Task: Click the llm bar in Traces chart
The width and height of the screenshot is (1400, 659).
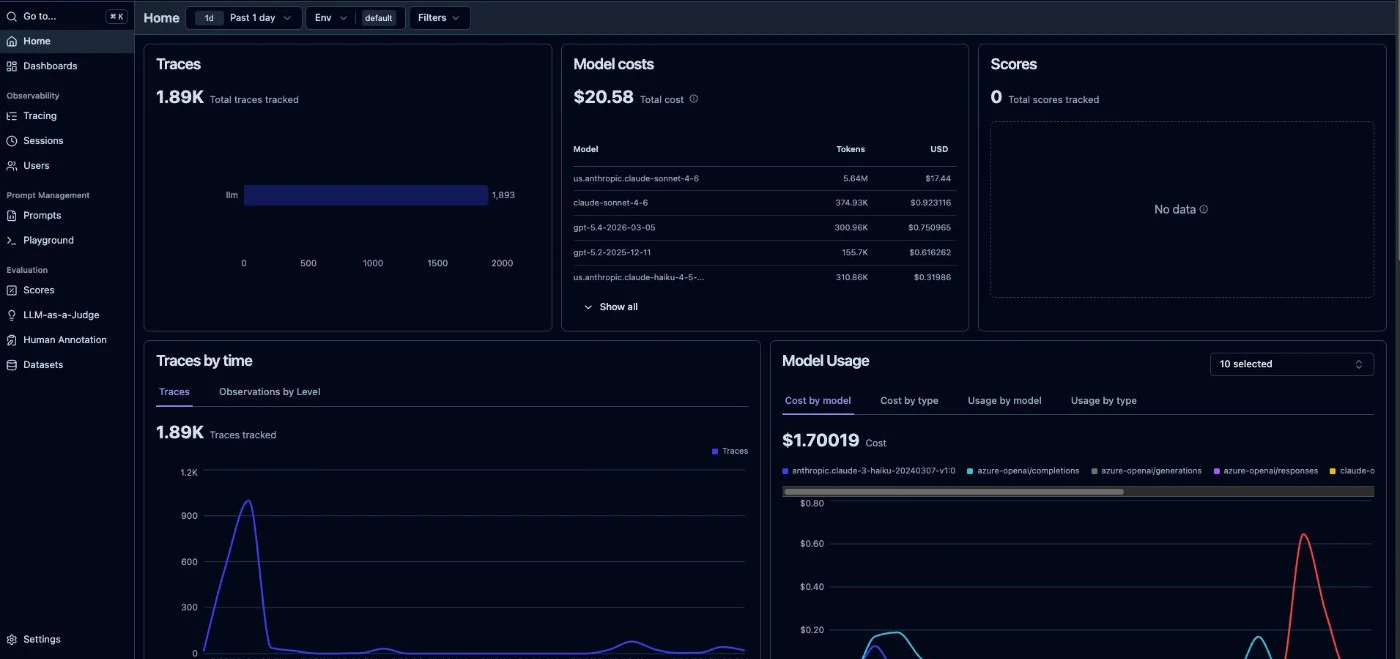Action: click(366, 195)
